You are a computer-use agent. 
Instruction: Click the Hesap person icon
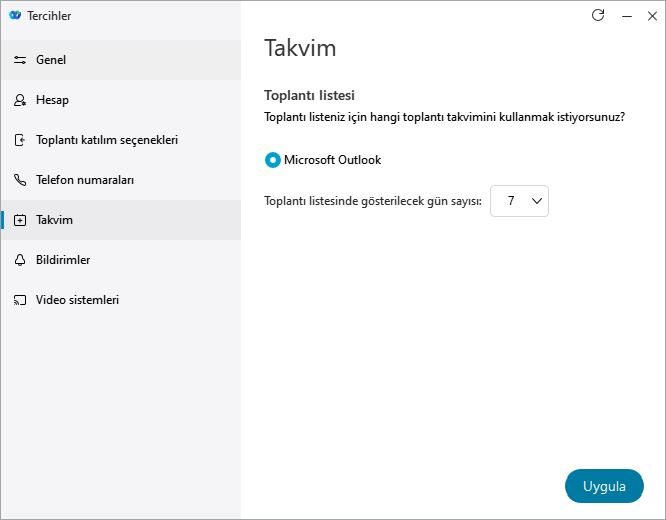[20, 100]
